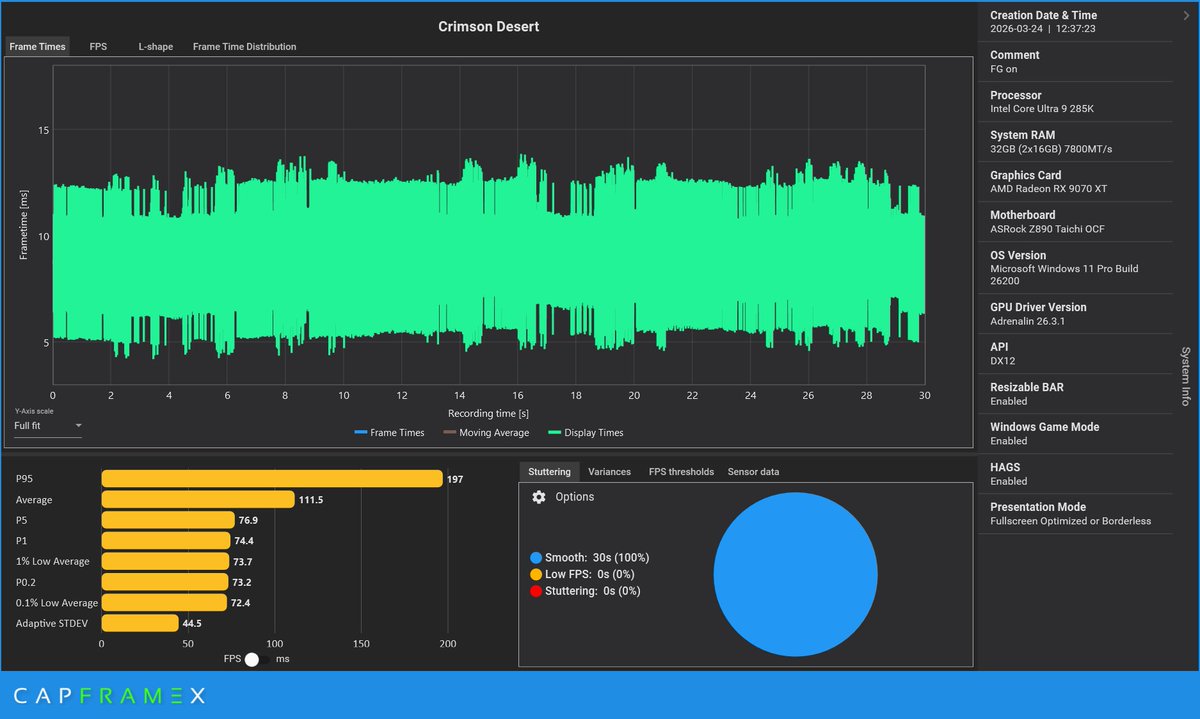This screenshot has width=1200, height=719.
Task: Open the stuttering Options gear icon
Action: [x=539, y=497]
